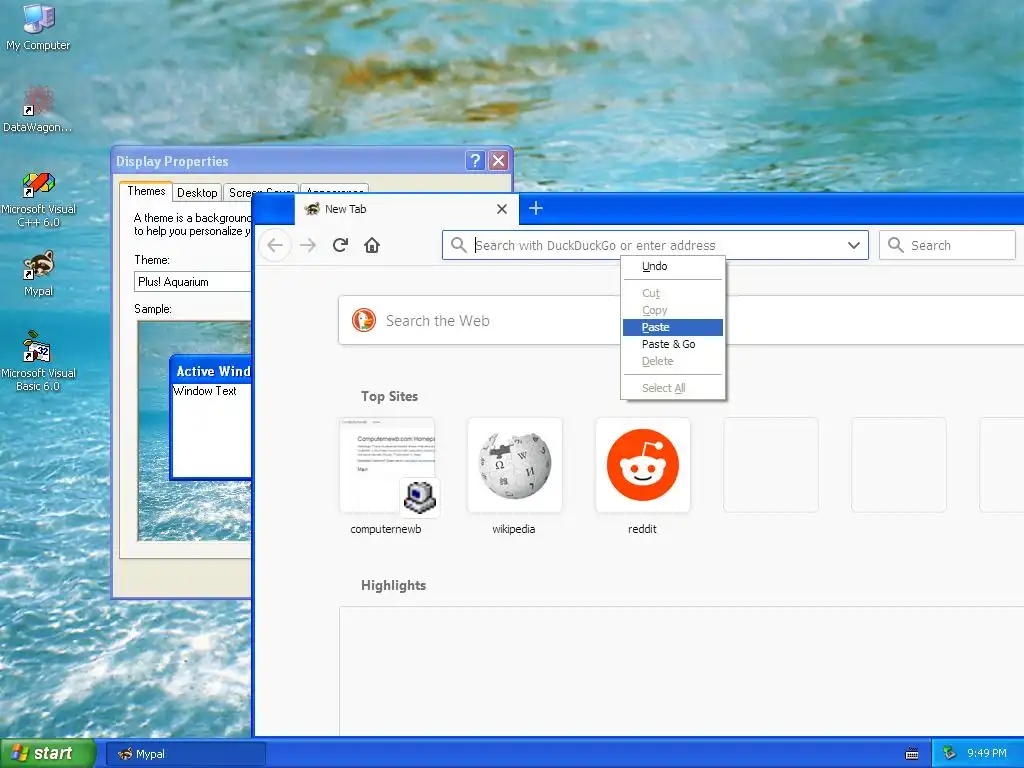Click the address bar input field
Viewport: 1024px width, 768px height.
coord(656,246)
